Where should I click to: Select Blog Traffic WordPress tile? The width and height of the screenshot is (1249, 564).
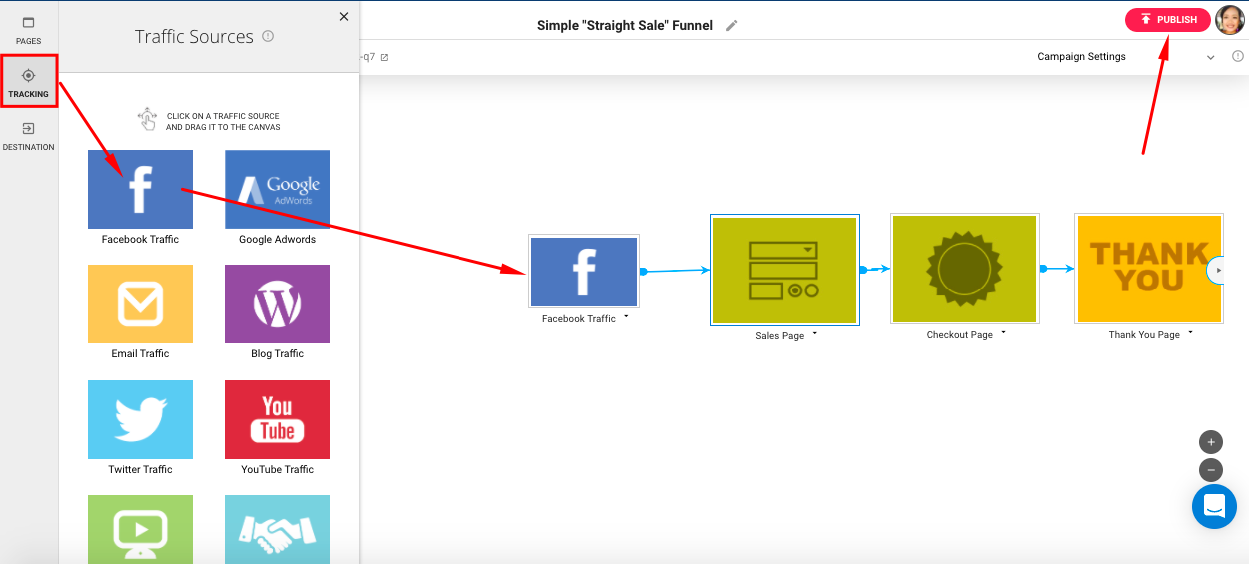coord(277,304)
